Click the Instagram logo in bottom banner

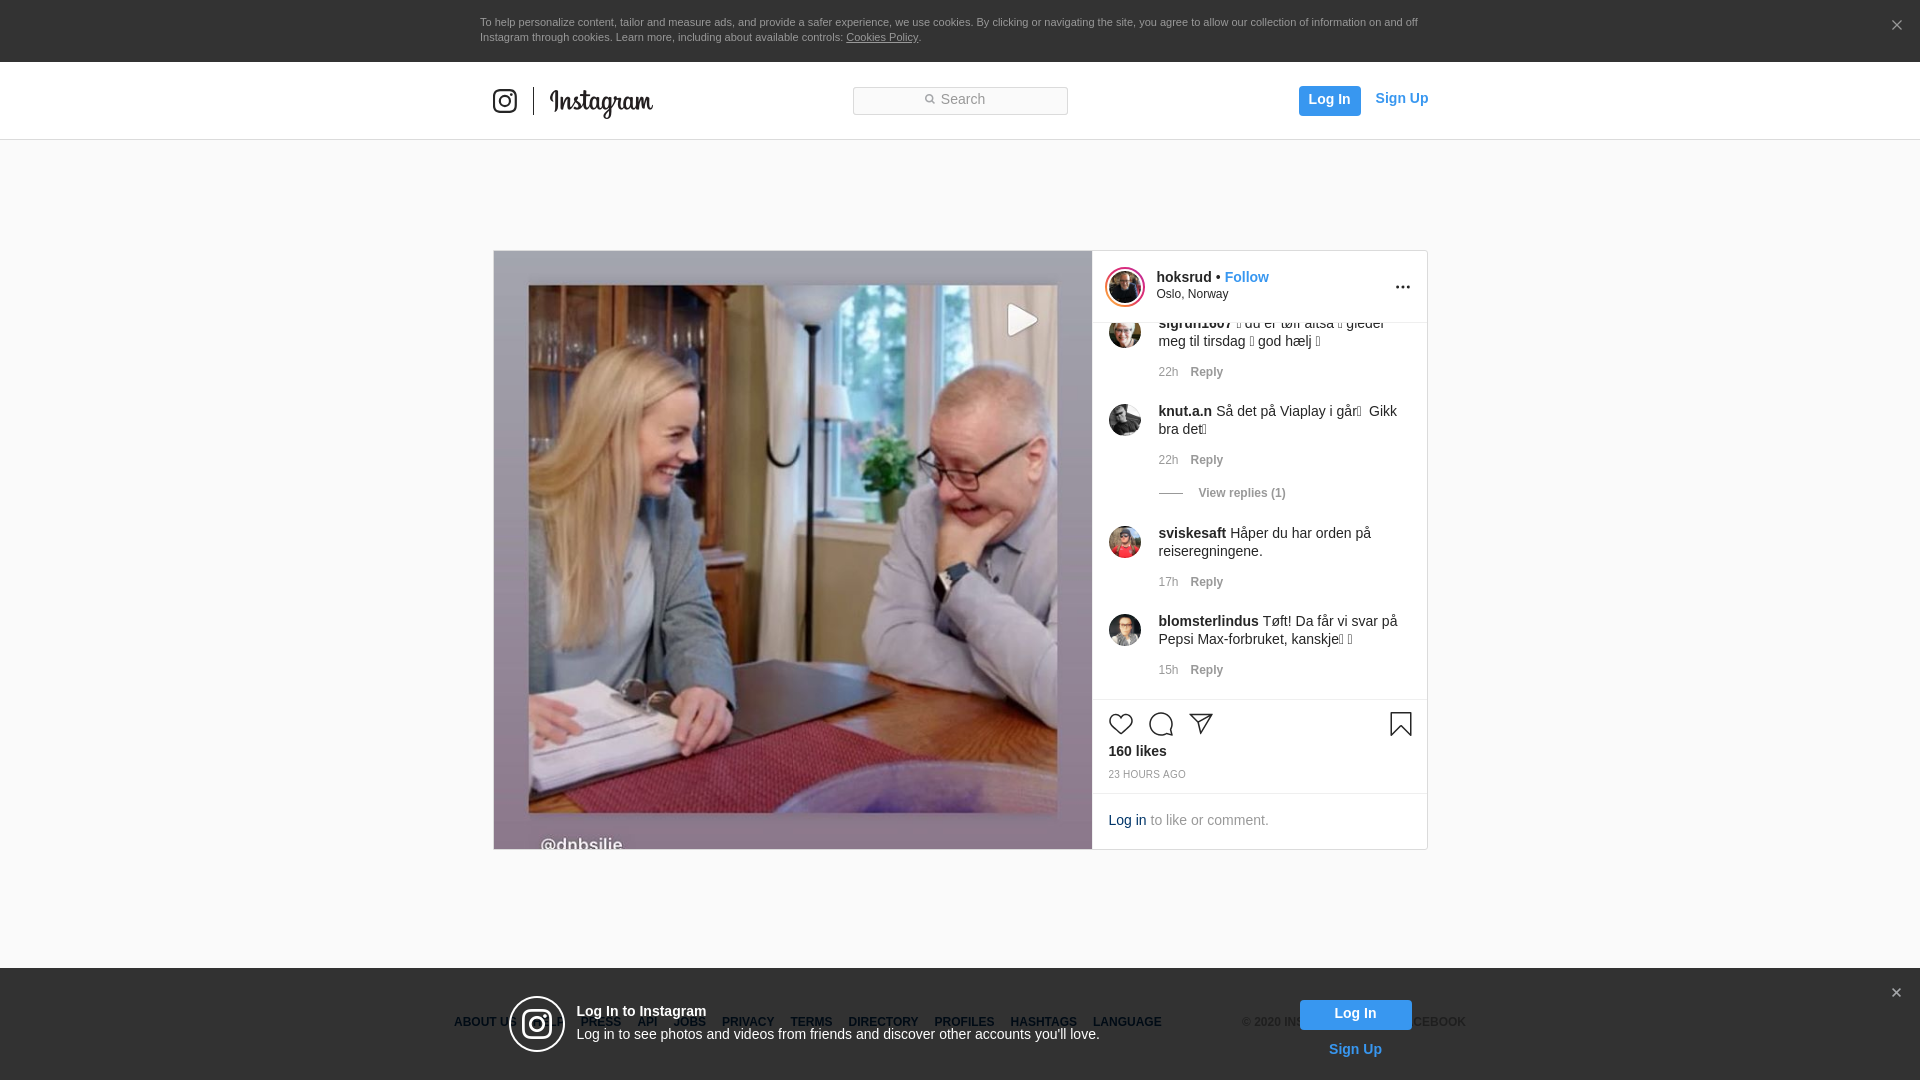(x=537, y=1024)
